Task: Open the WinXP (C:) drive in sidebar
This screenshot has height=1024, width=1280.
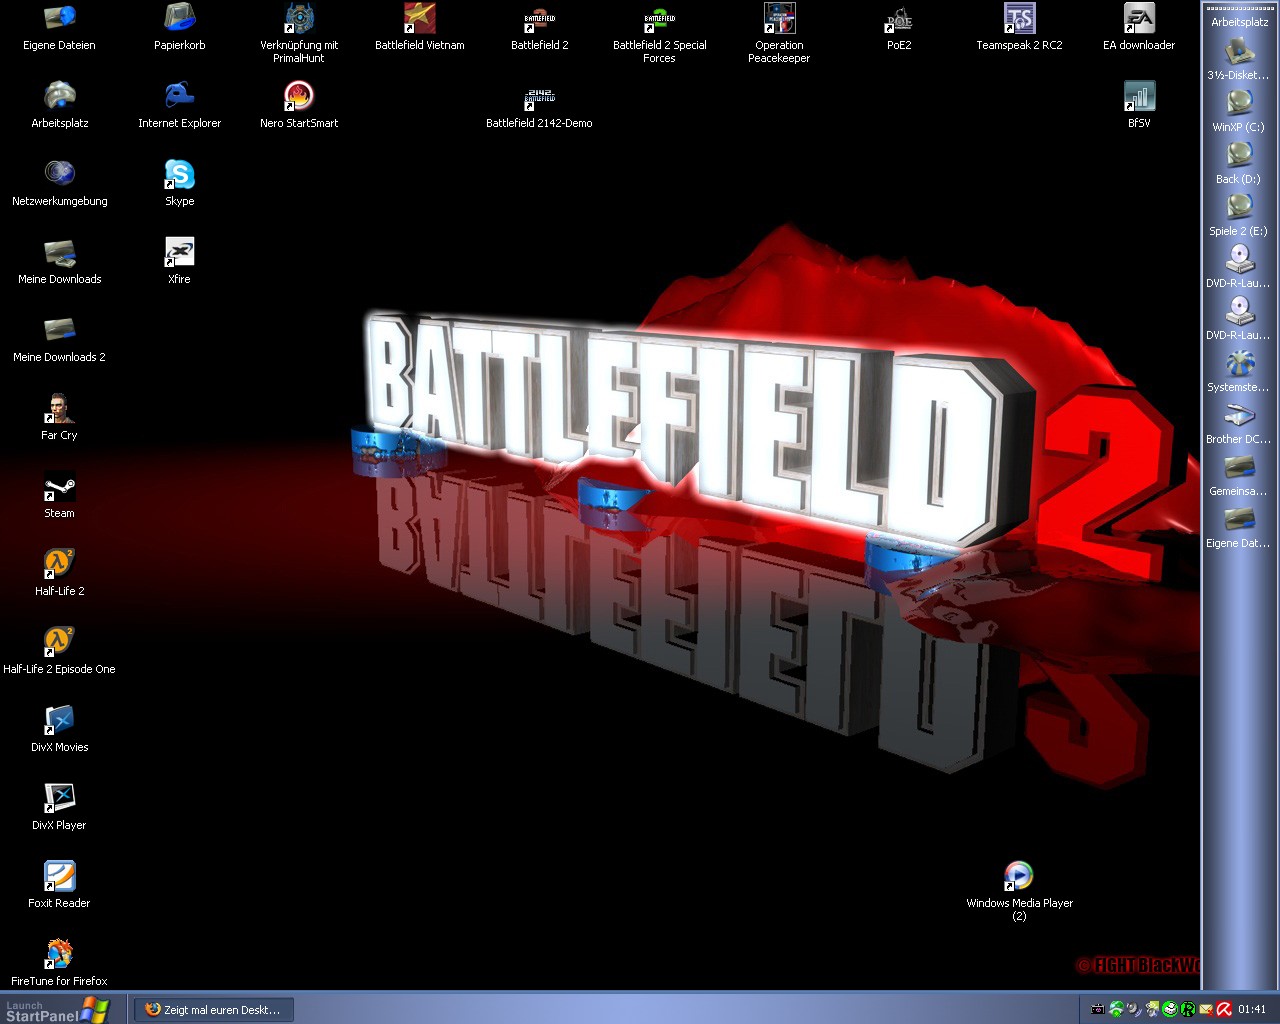Action: click(1239, 110)
